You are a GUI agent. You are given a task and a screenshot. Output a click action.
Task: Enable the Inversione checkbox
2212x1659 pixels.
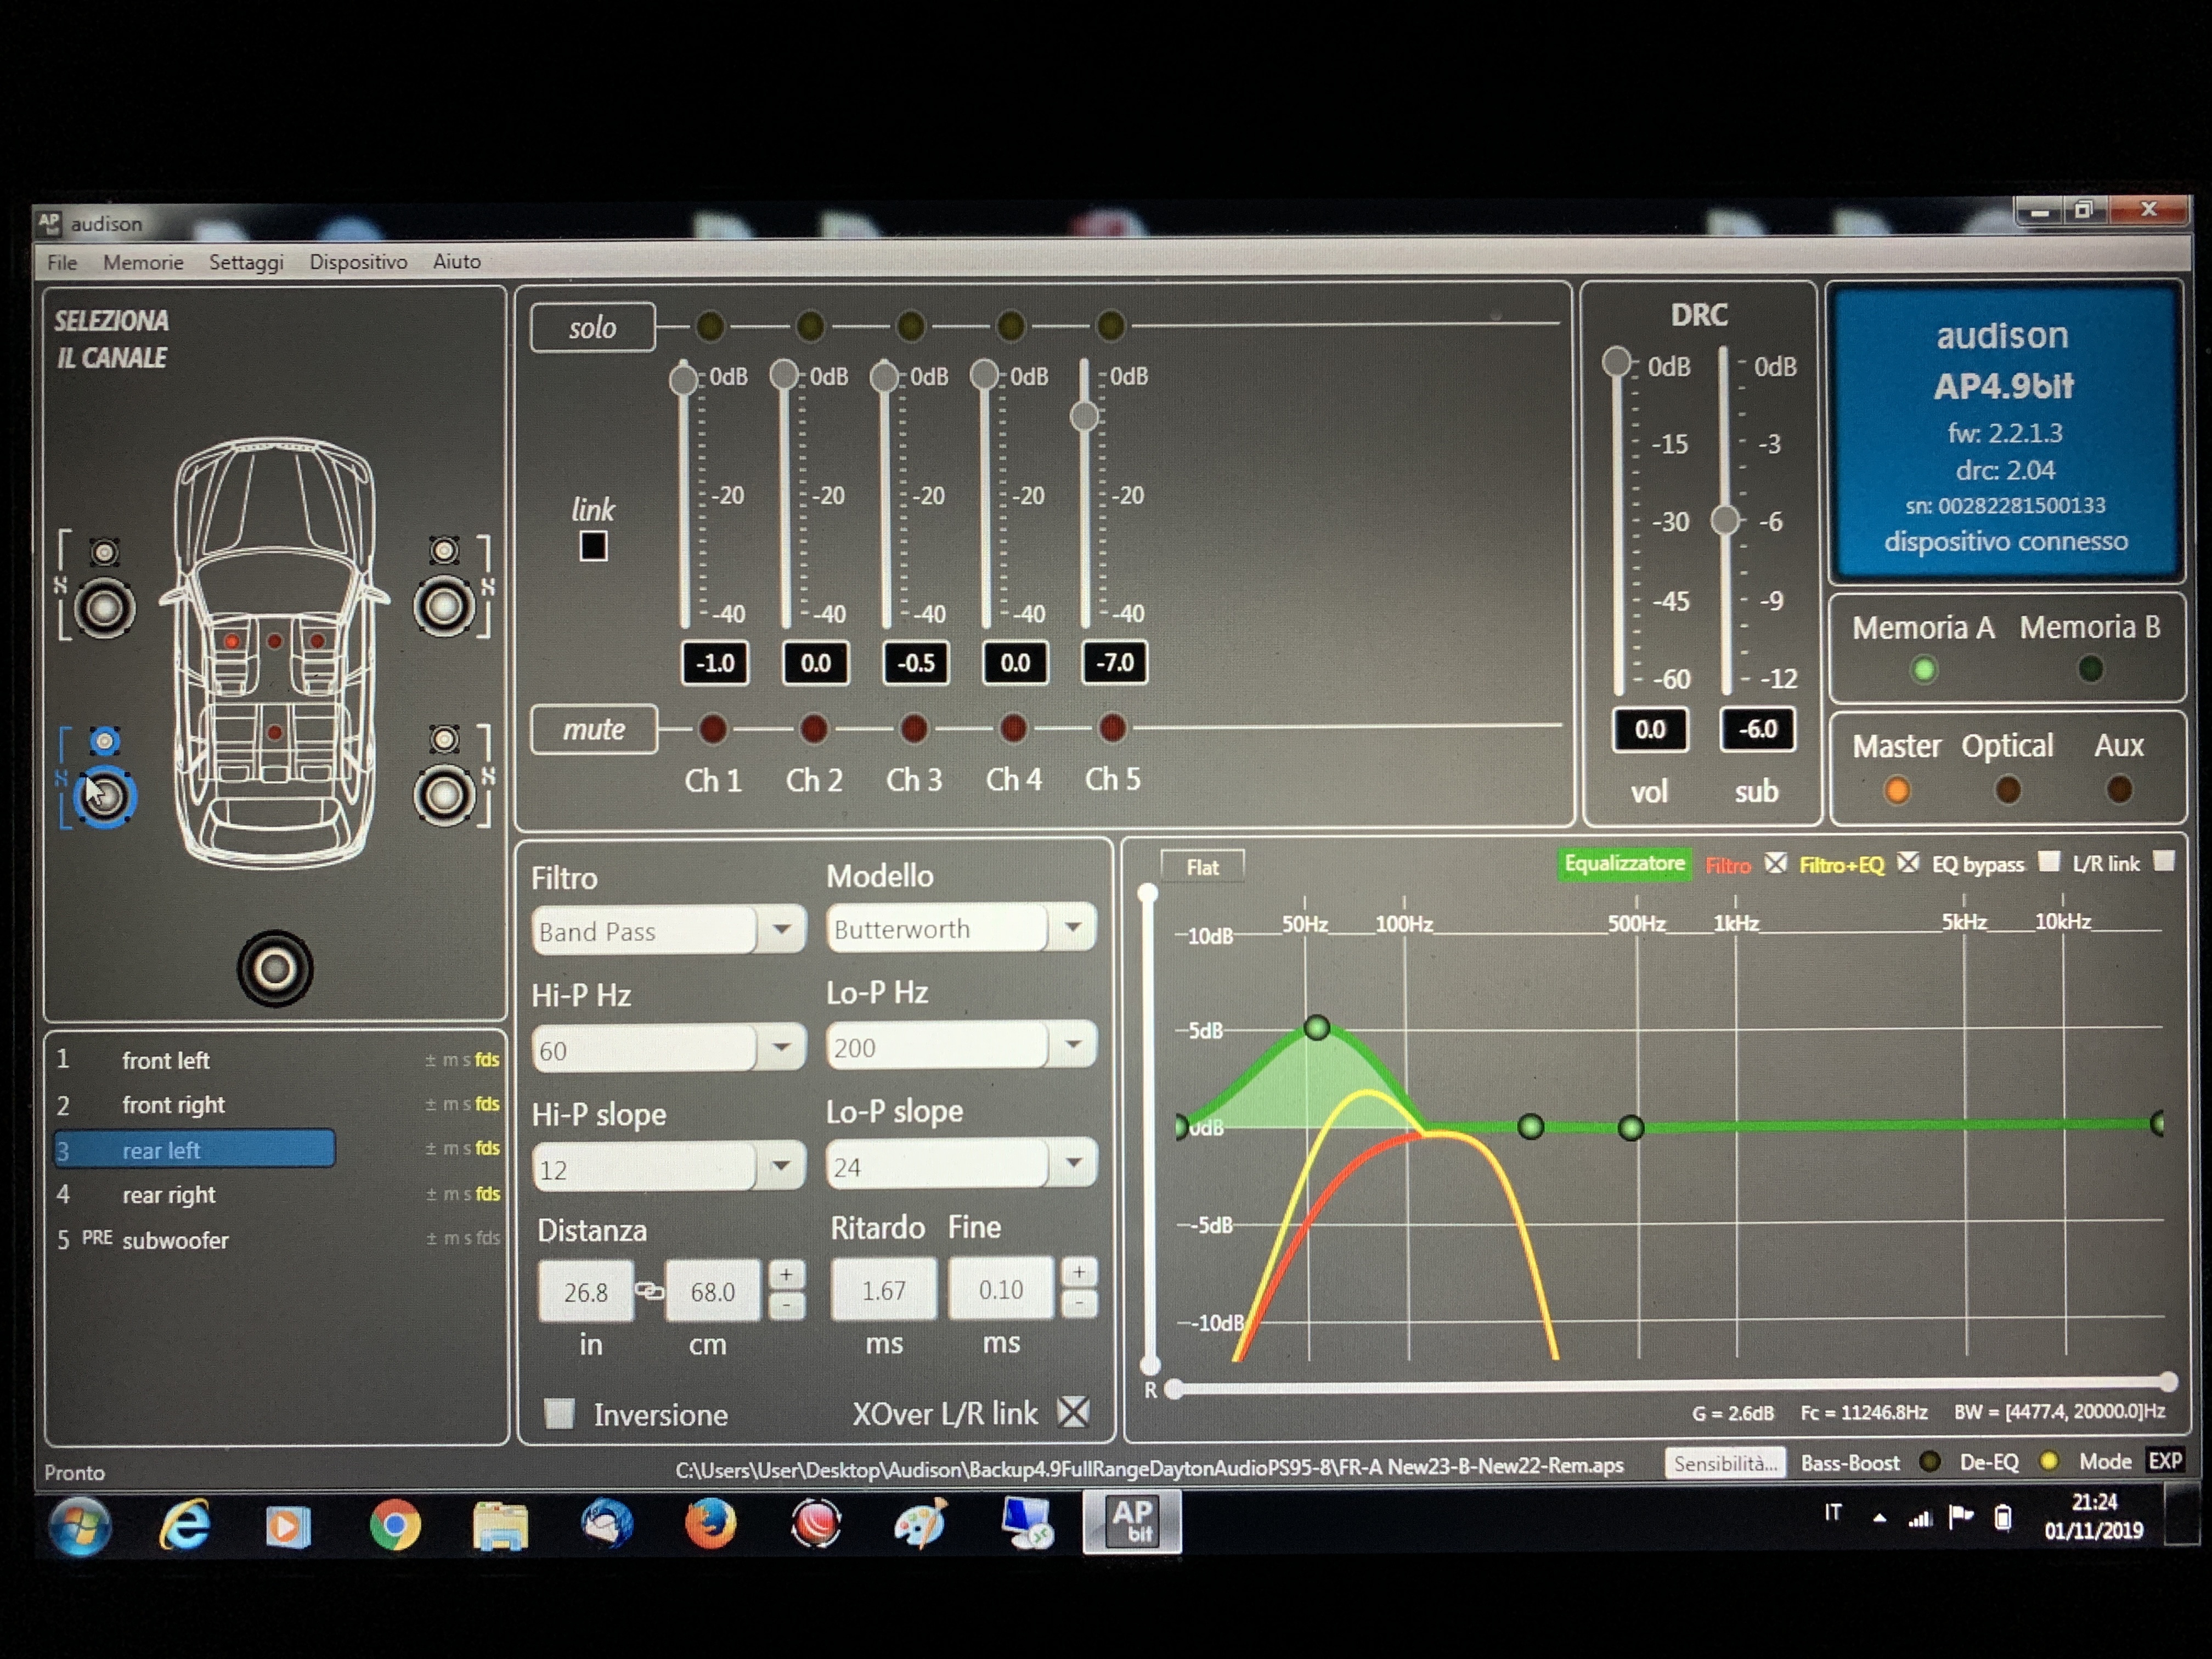coord(559,1413)
